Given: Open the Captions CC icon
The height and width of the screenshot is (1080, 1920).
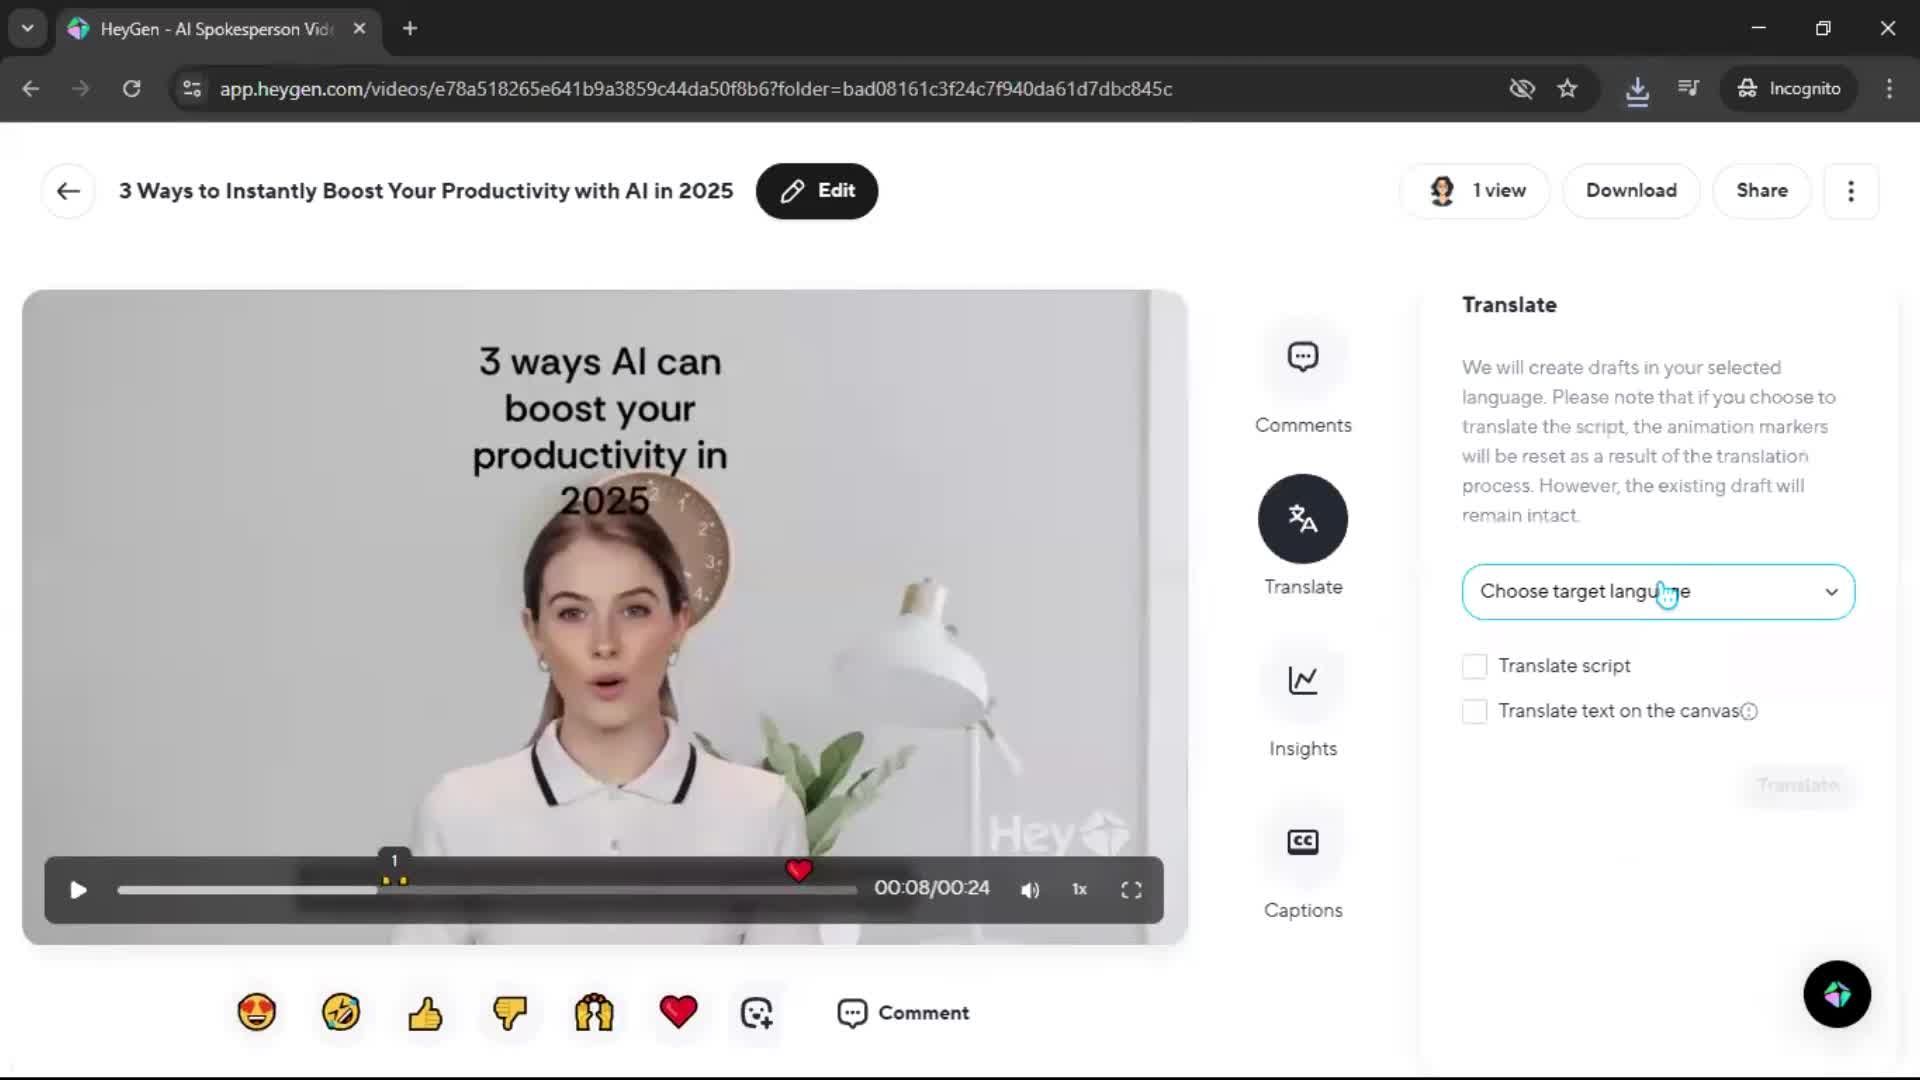Looking at the screenshot, I should click(x=1302, y=842).
